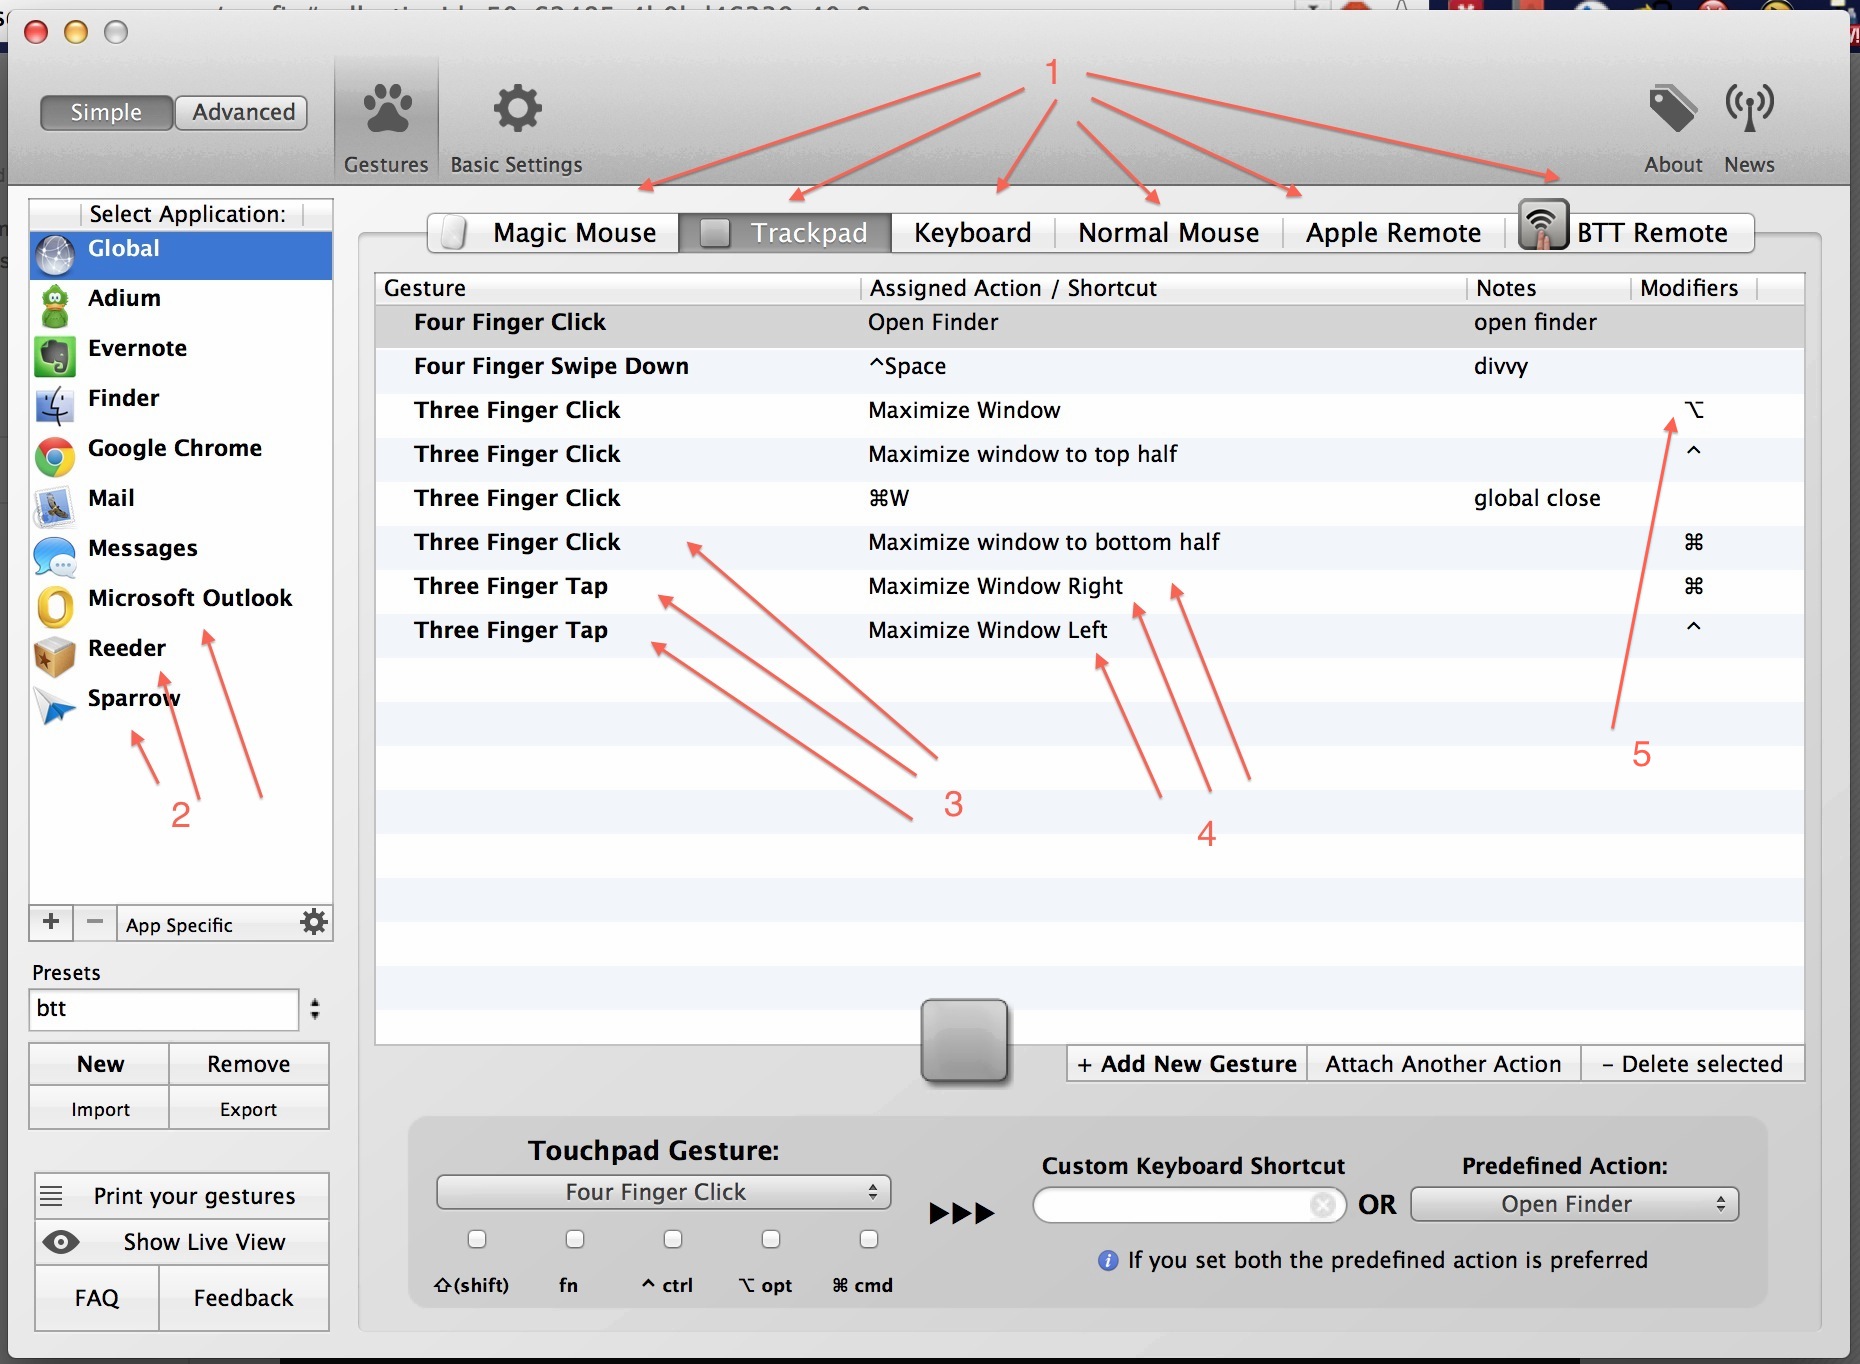Click the App Specific gear icon
1860x1364 pixels.
tap(314, 922)
